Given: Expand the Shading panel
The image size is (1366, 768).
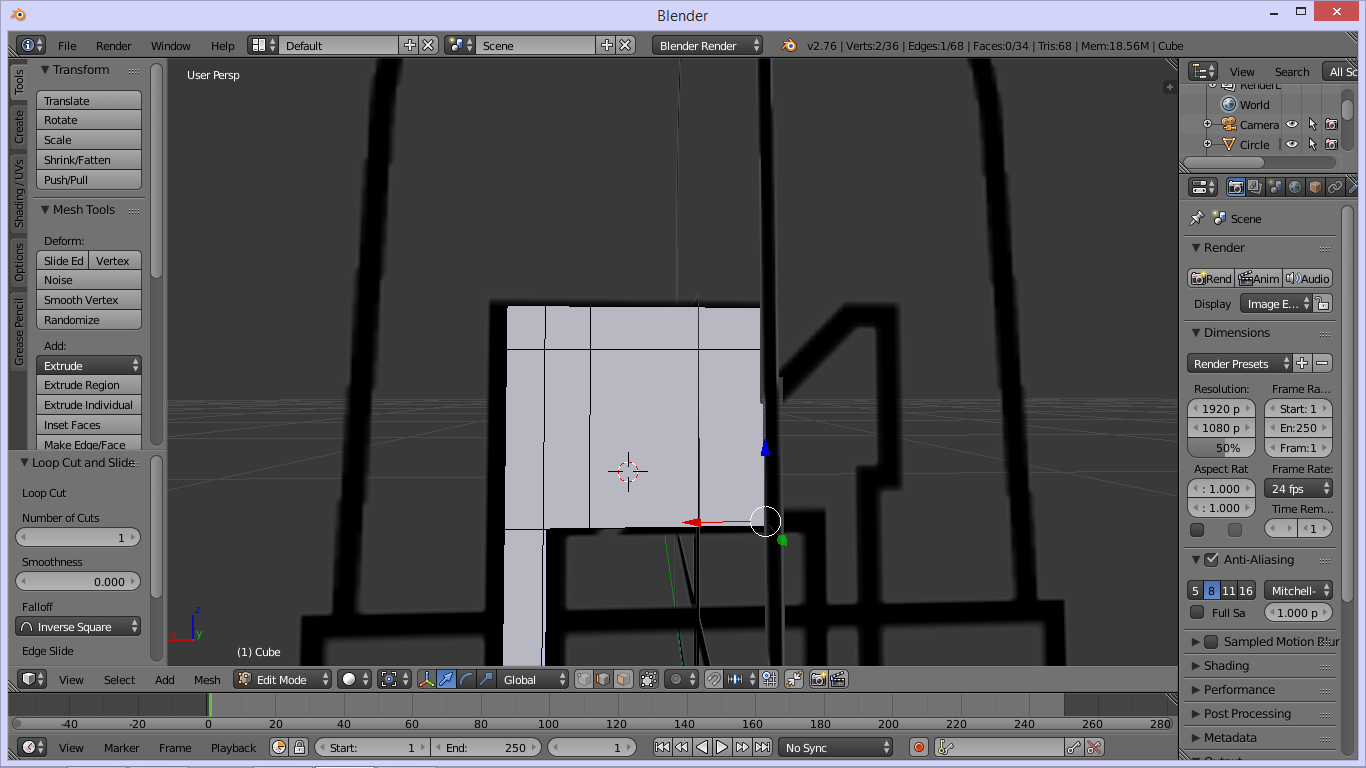Looking at the screenshot, I should tap(1226, 665).
